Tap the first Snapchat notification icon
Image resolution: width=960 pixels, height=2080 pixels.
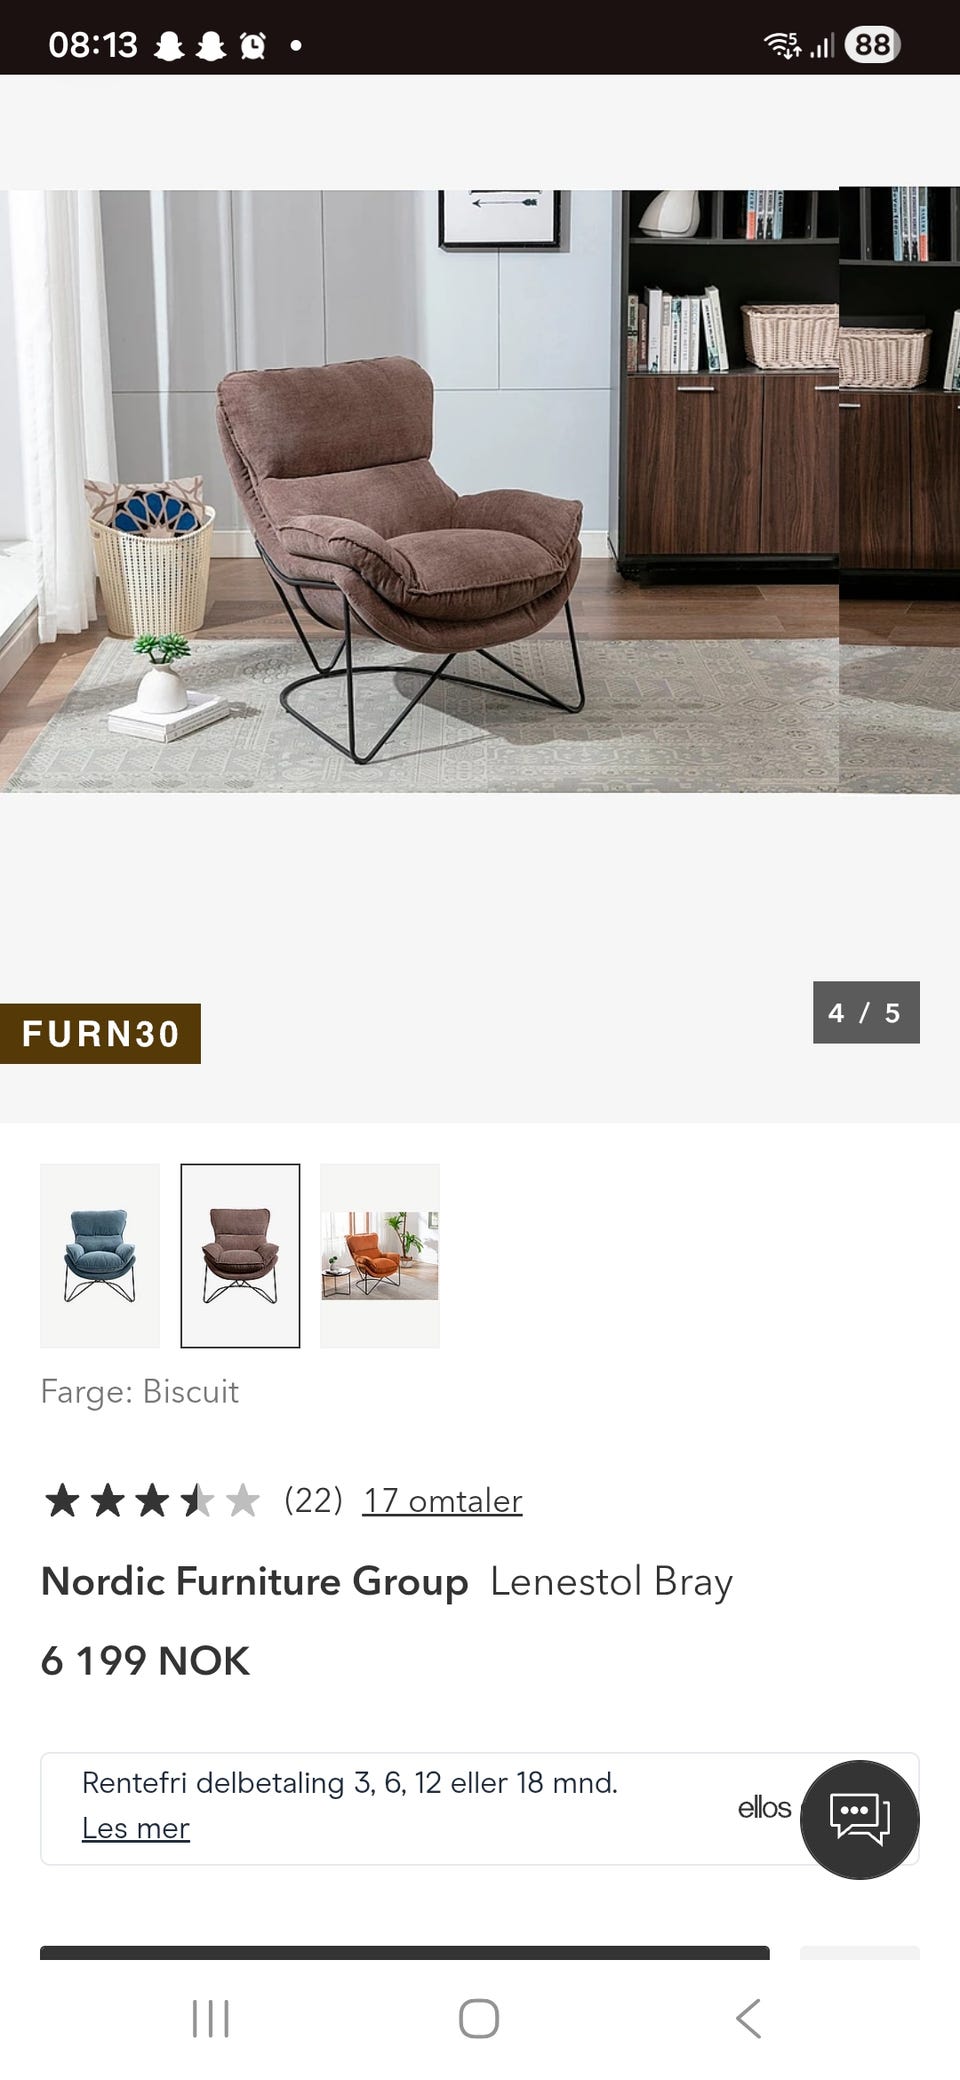(x=169, y=46)
